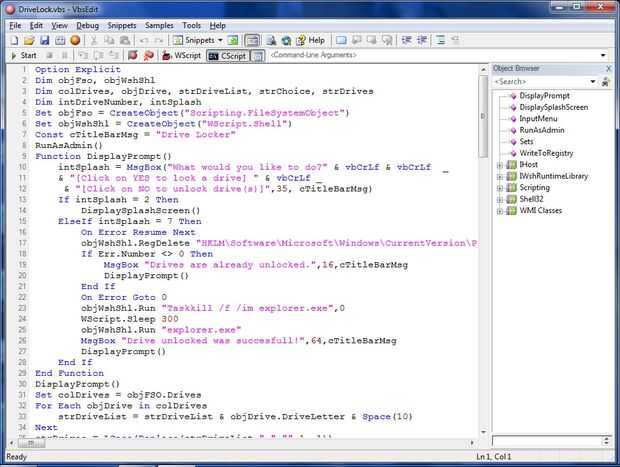Click the first indent lines icon
620x467 pixels.
(406, 40)
